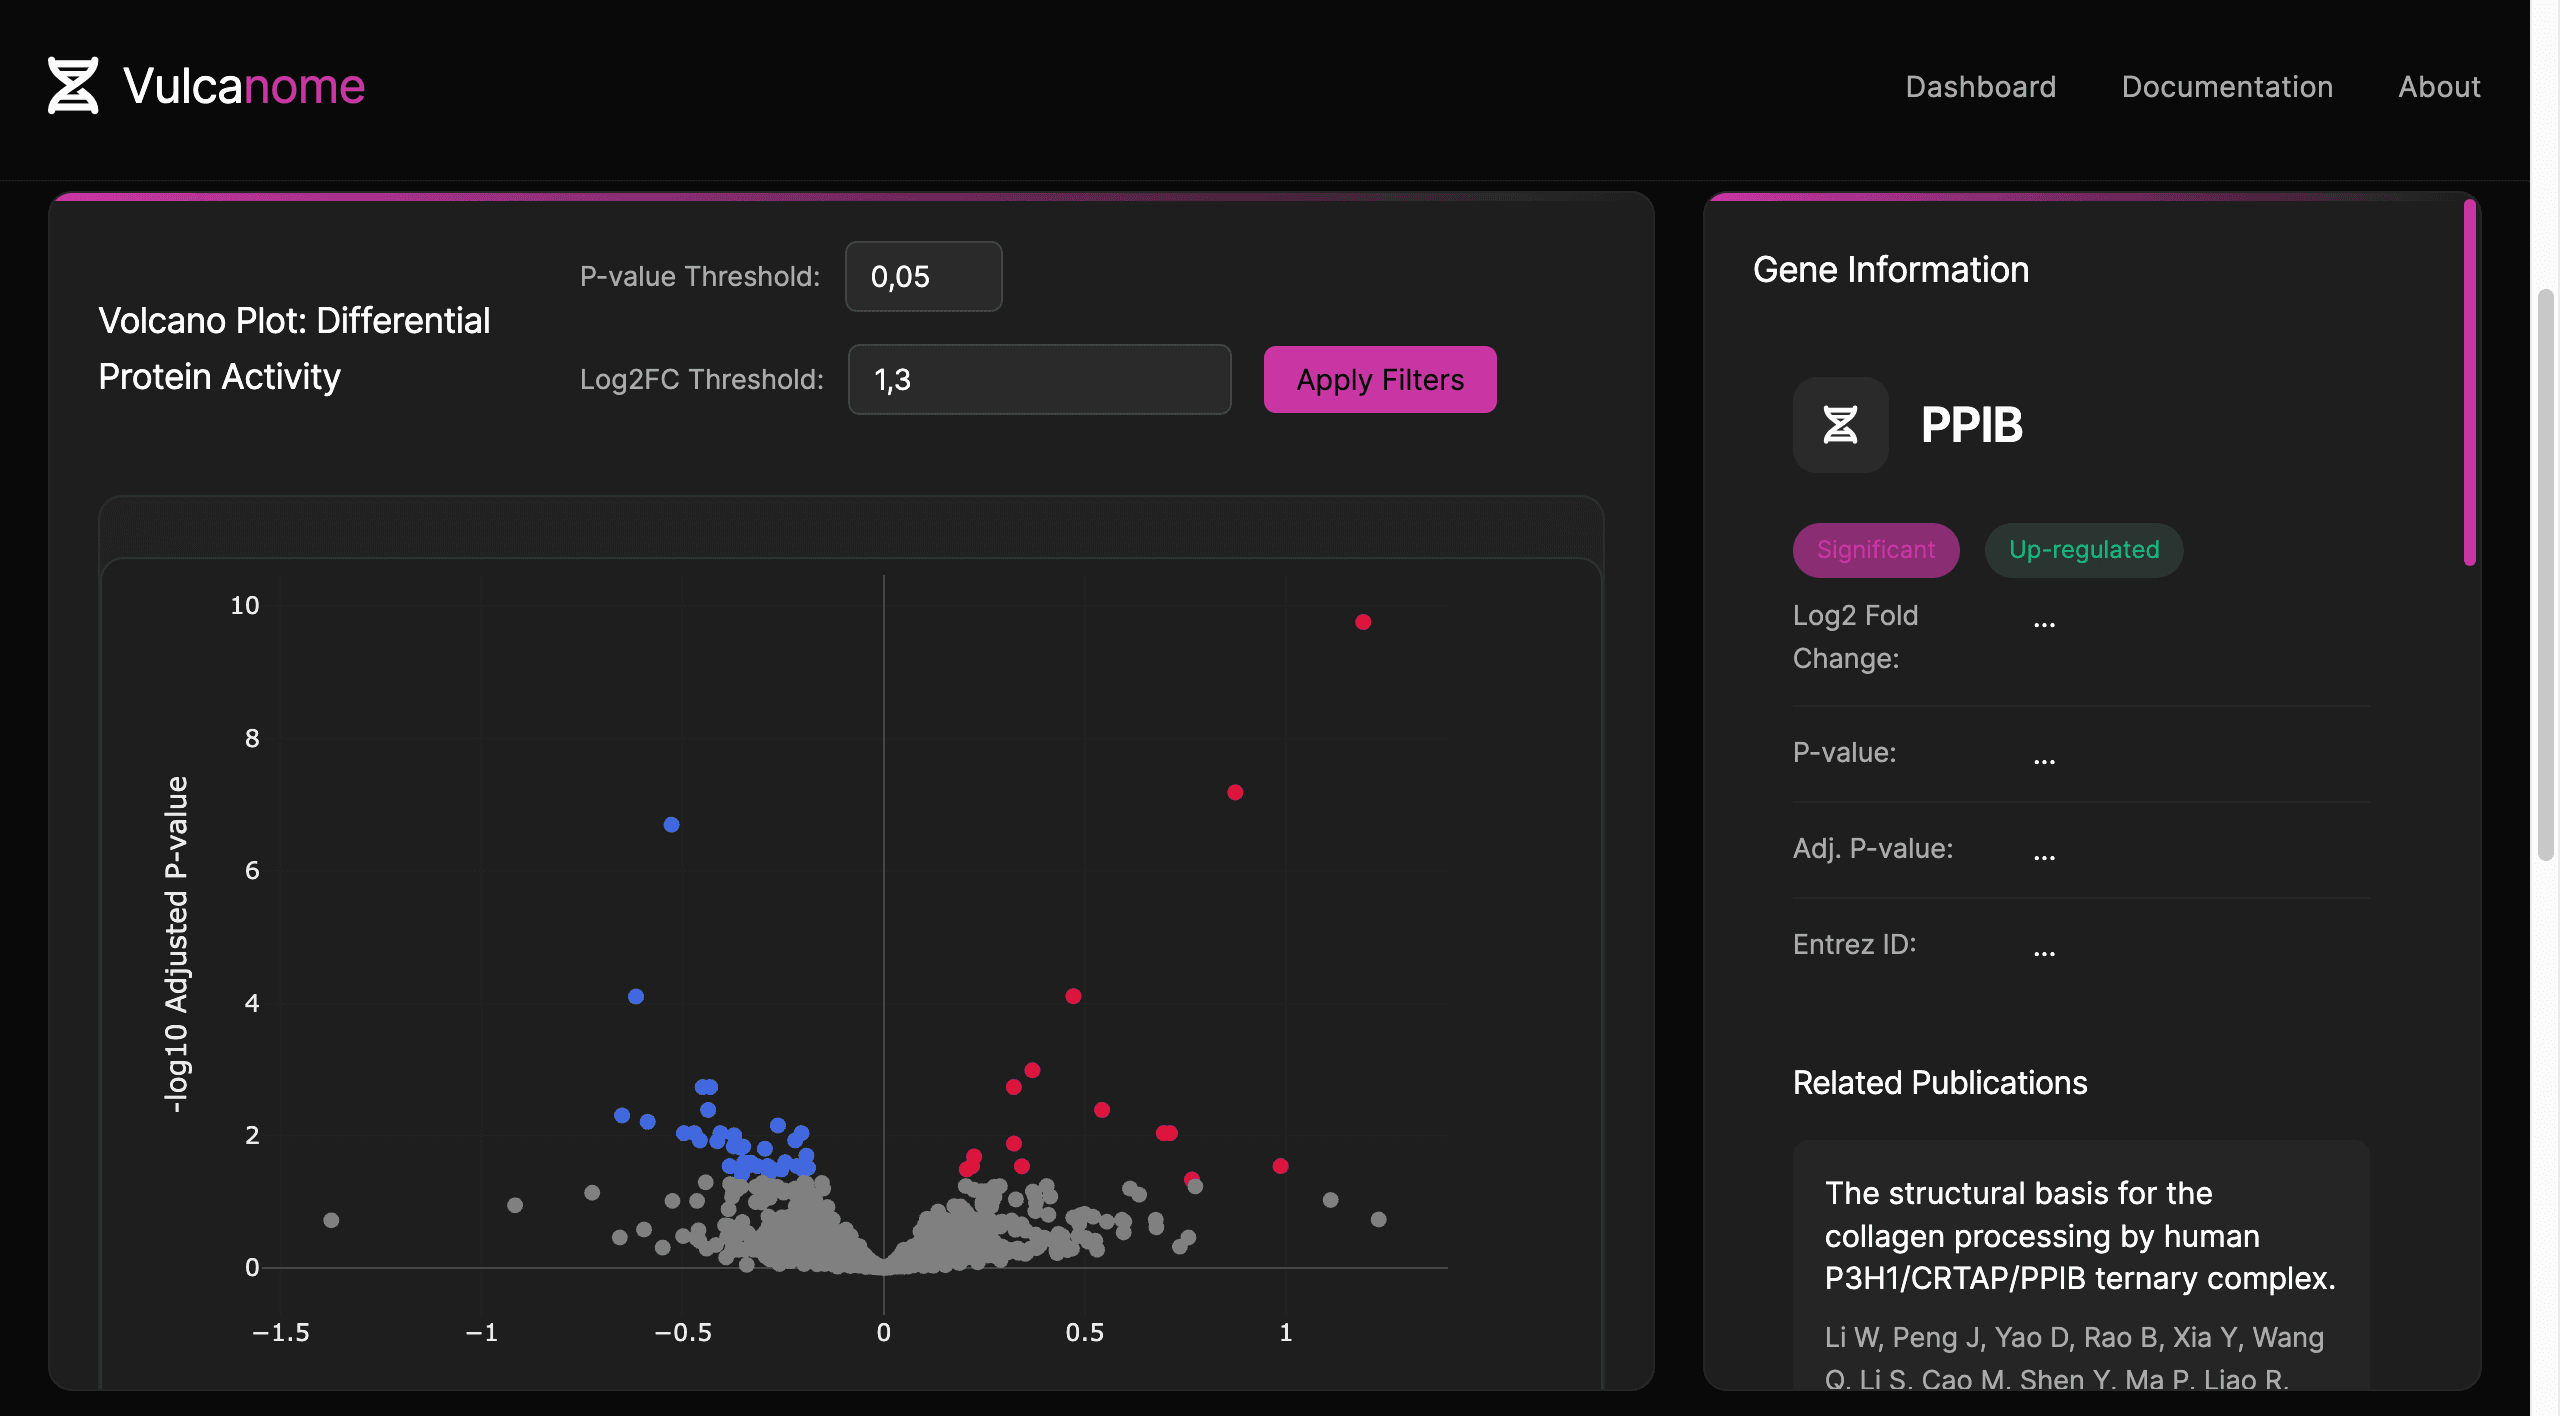Image resolution: width=2560 pixels, height=1416 pixels.
Task: Select the blue point at y about 4
Action: pyautogui.click(x=636, y=997)
